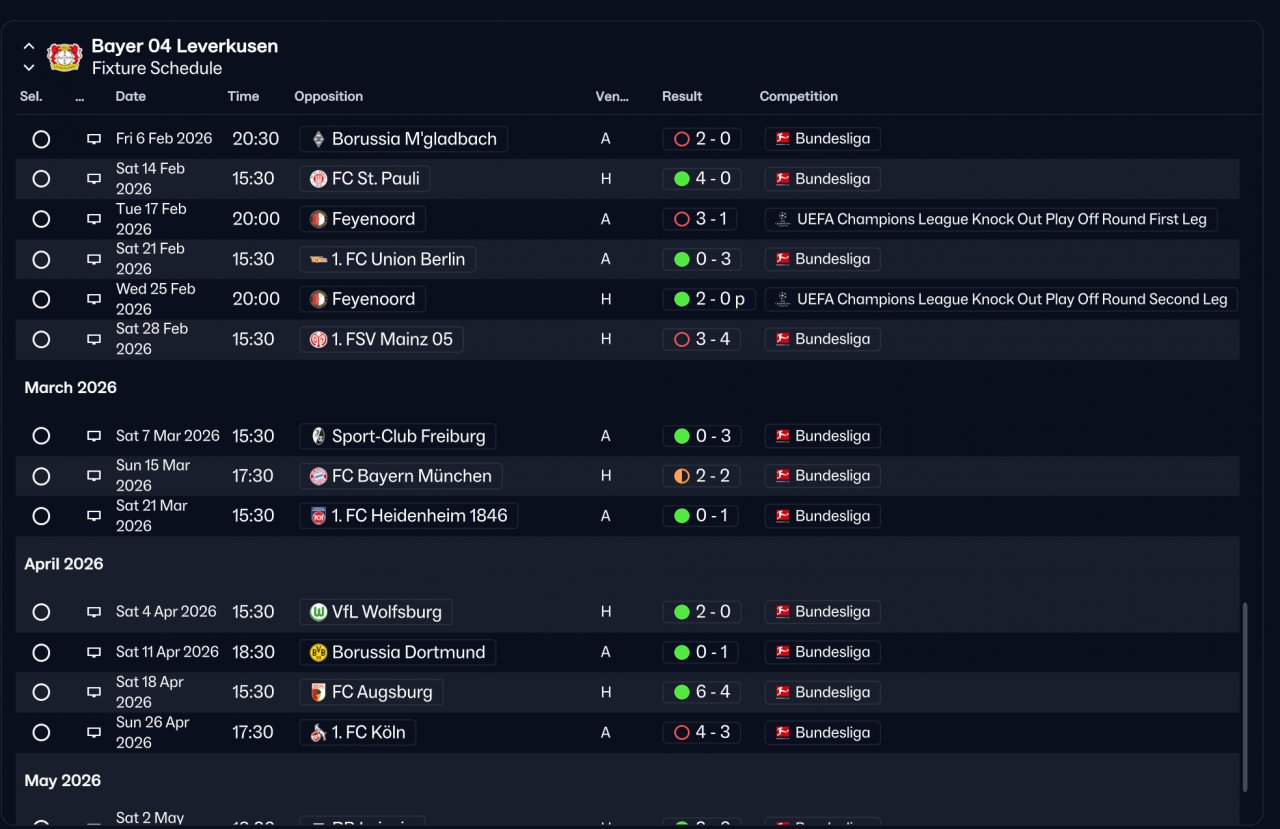The height and width of the screenshot is (829, 1280).
Task: Click the VfL Wolfsburg club badge
Action: pyautogui.click(x=318, y=612)
